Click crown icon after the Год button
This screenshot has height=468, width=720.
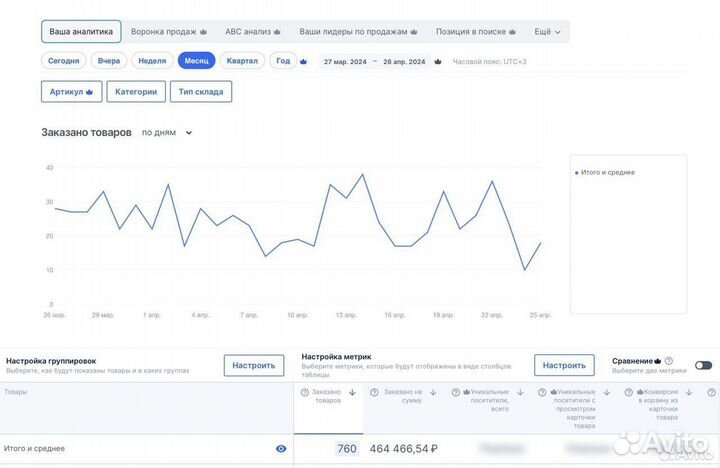tap(303, 61)
